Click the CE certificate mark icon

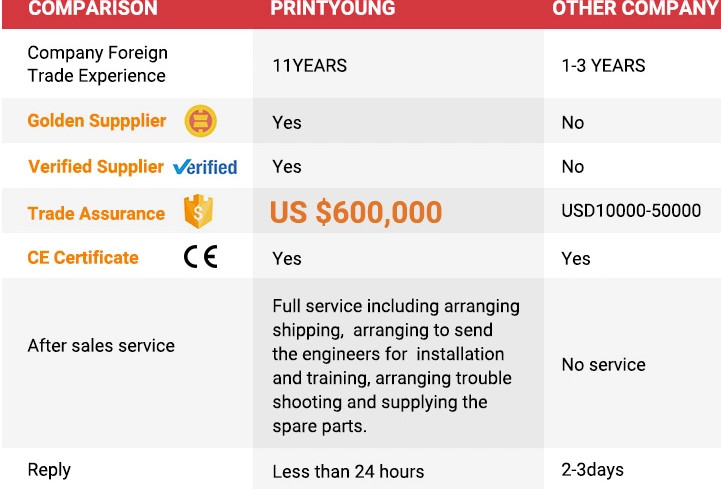point(200,257)
